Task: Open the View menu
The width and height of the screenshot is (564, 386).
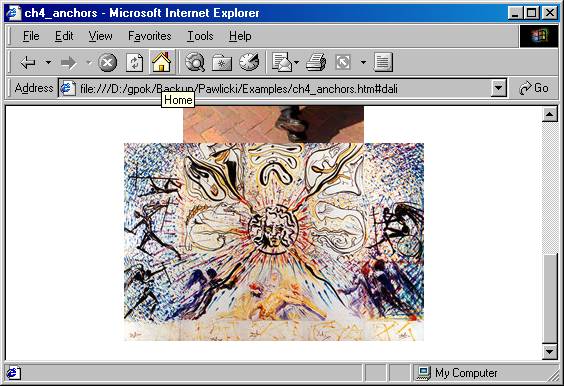Action: point(100,36)
